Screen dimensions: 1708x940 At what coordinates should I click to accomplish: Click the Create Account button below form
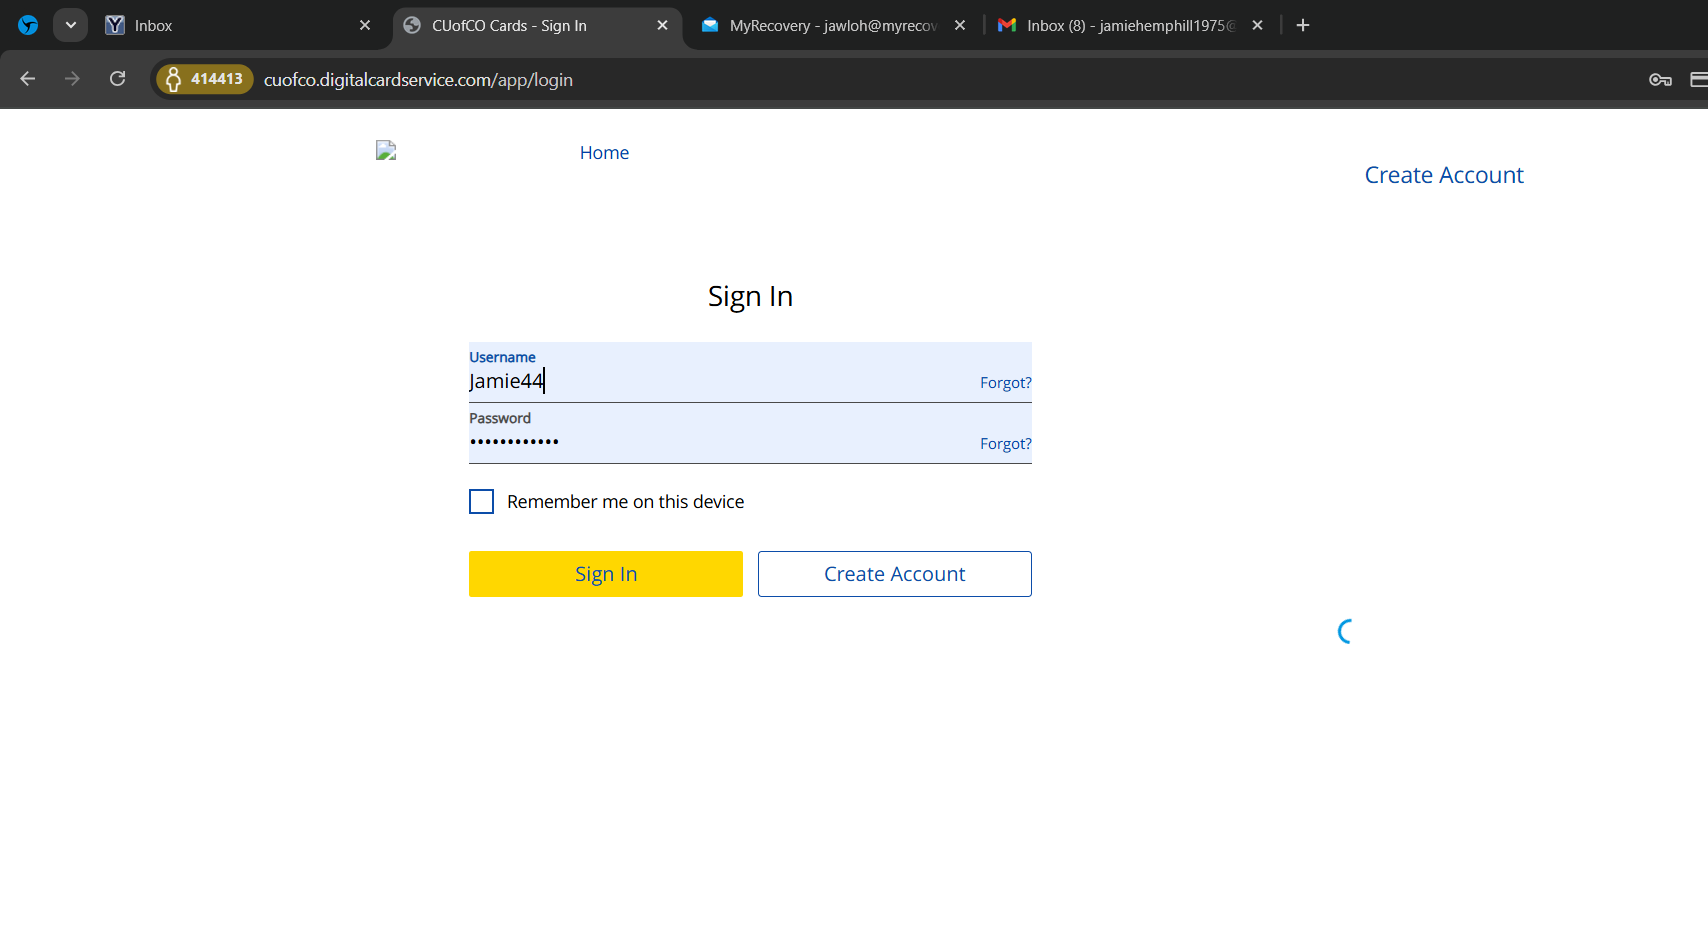click(x=894, y=574)
